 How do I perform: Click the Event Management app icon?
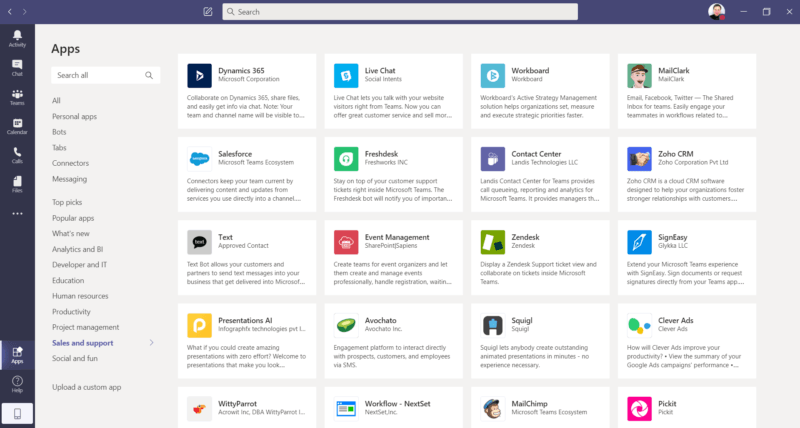346,242
